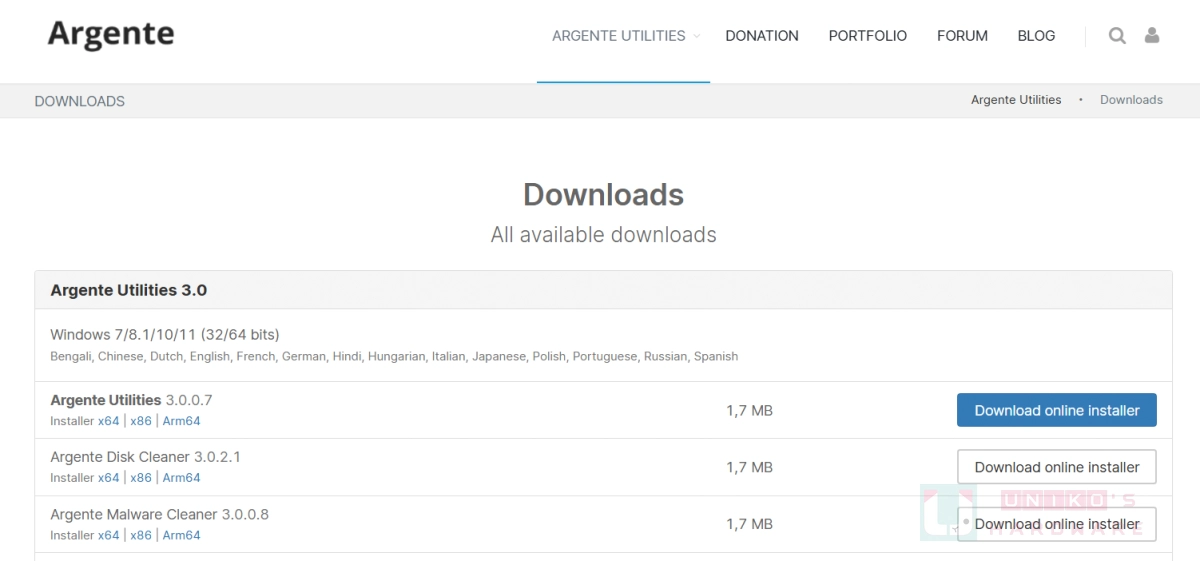This screenshot has height=561, width=1200.
Task: Get x86 installer for Argente Disk Cleaner
Action: coord(141,478)
